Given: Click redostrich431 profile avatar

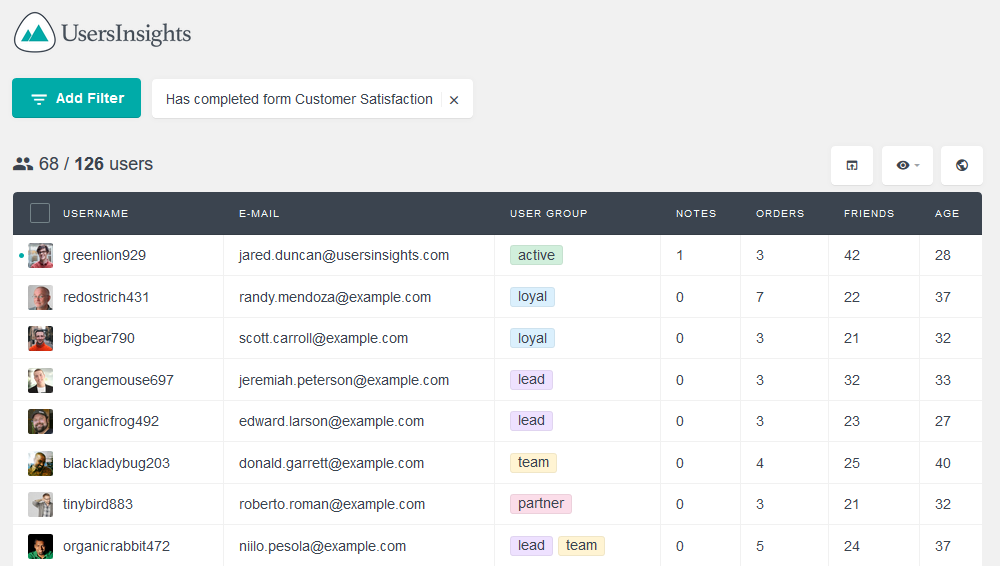Looking at the screenshot, I should (x=40, y=297).
